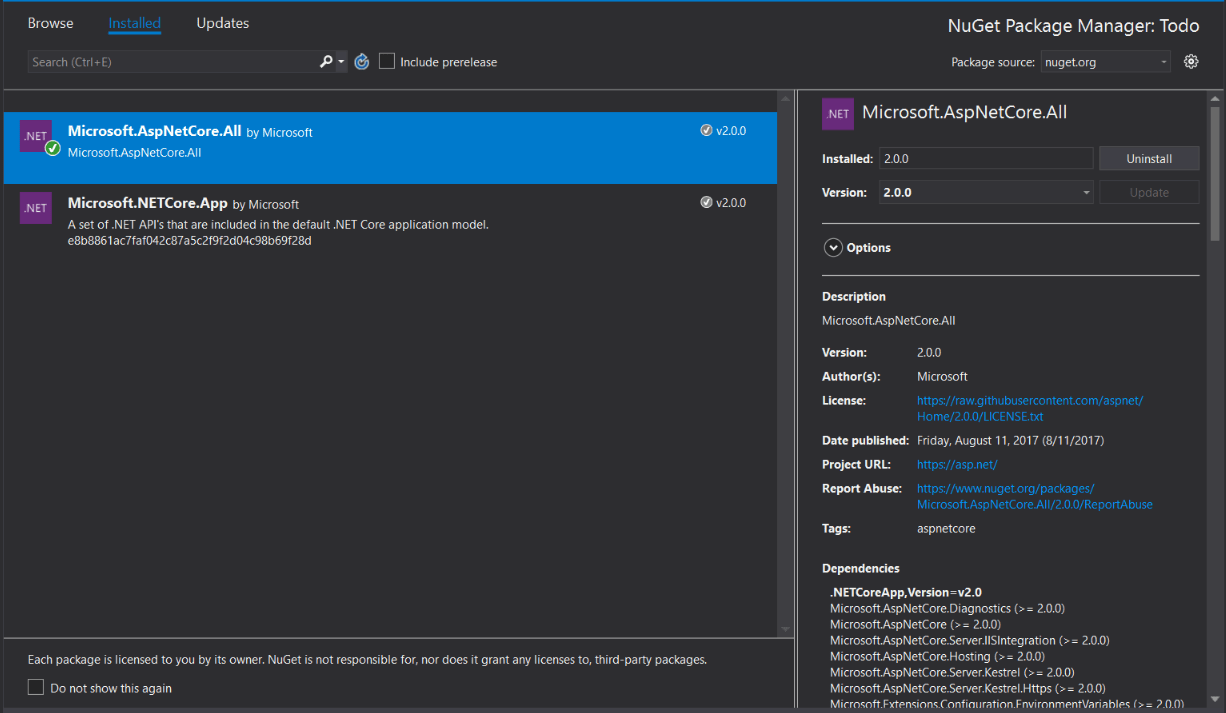Click the Microsoft.AspNetCore.All details title

coord(964,113)
